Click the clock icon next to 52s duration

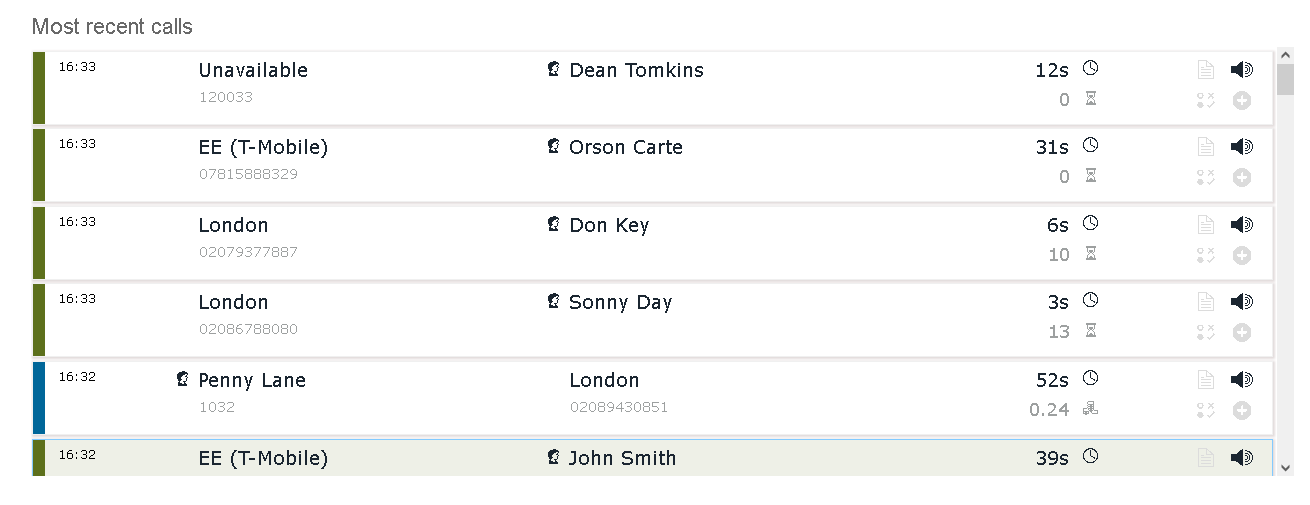1091,378
